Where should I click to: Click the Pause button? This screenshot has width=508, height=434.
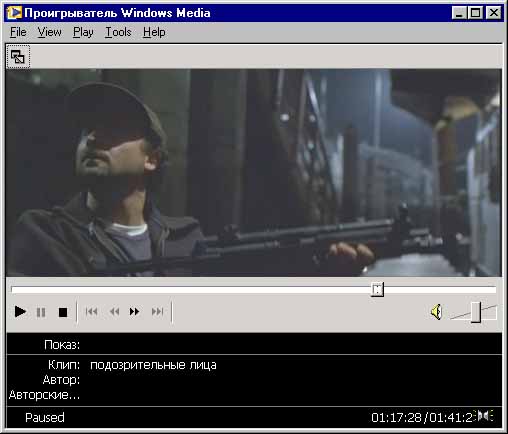(41, 312)
